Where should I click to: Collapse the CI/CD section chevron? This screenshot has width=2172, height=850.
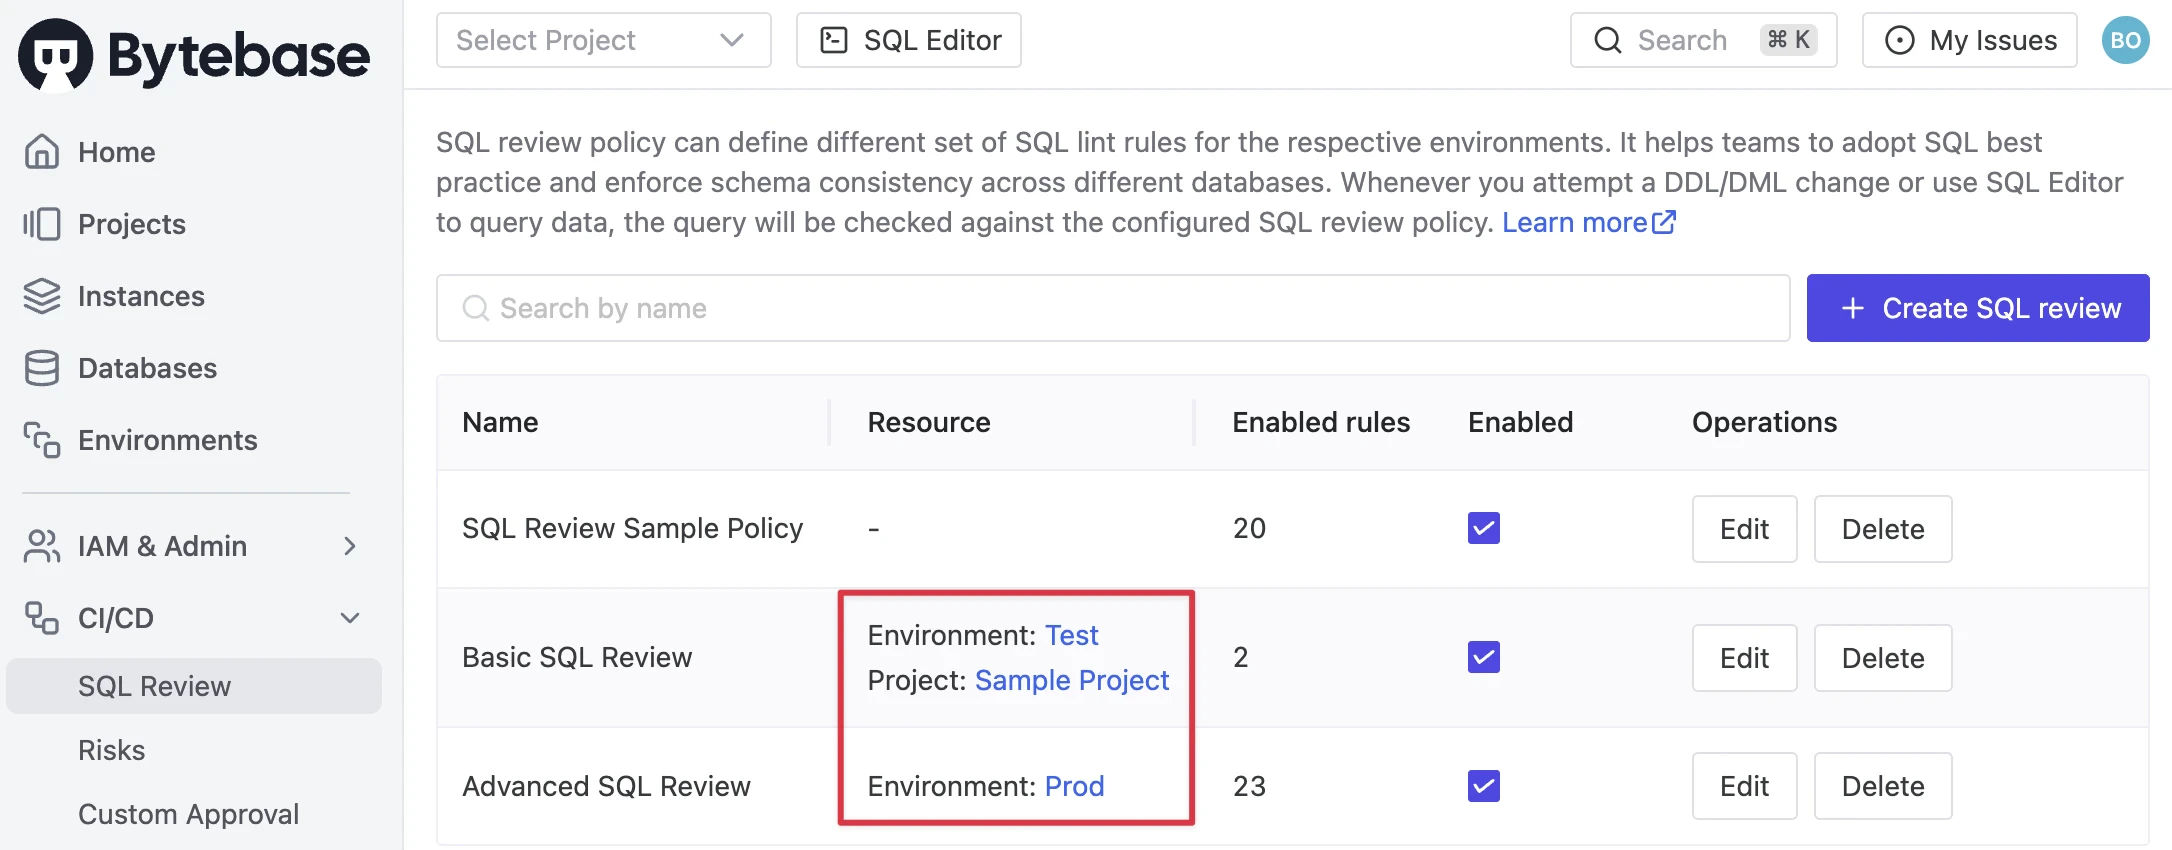[x=350, y=618]
